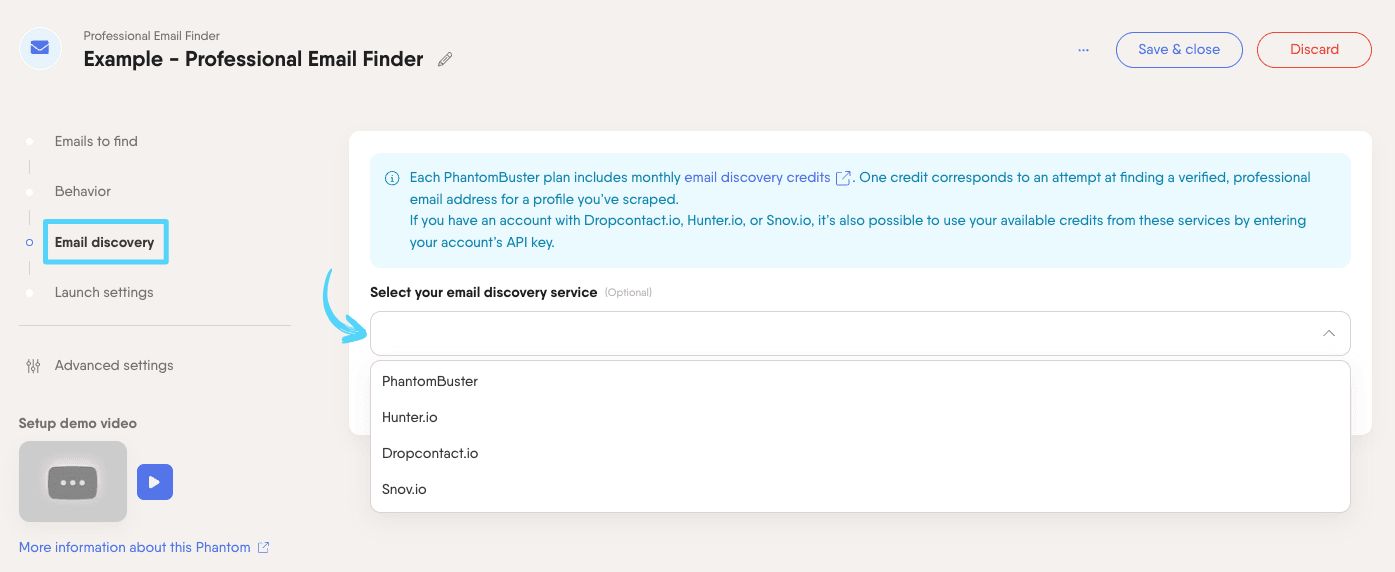Screen dimensions: 1395x572
Task: Go to the Launch settings step
Action: pyautogui.click(x=104, y=292)
